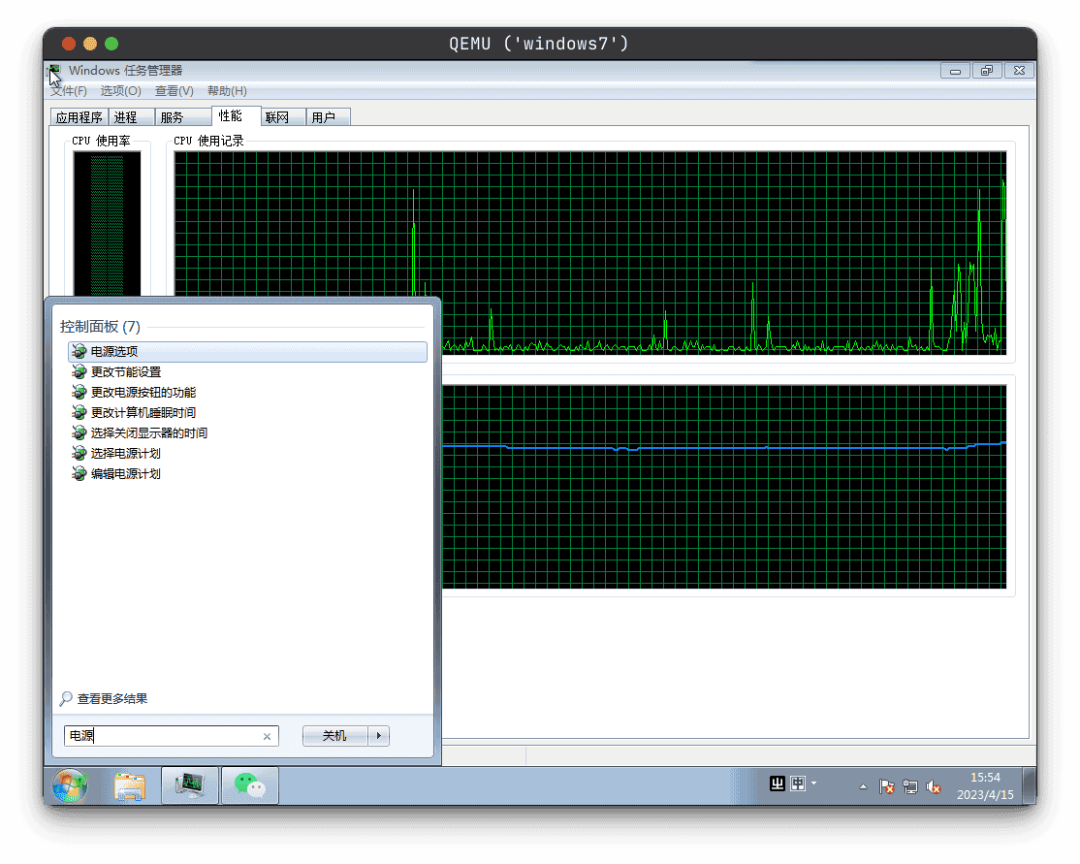Close the Task Manager window
The width and height of the screenshot is (1080, 864).
tap(1019, 70)
